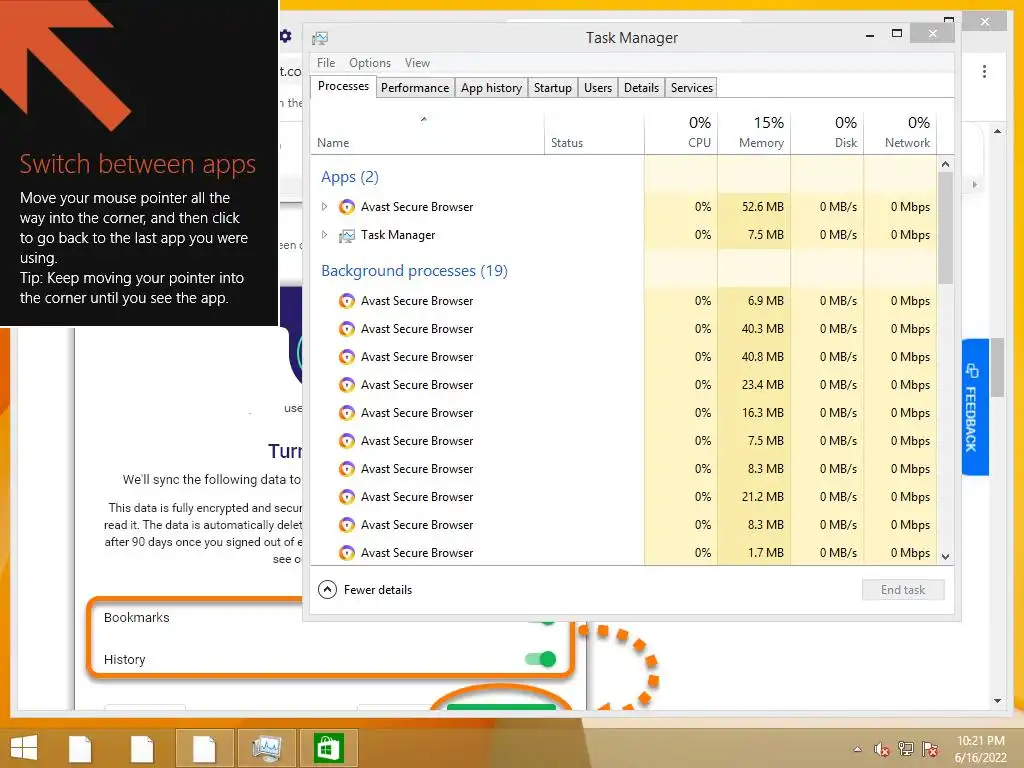Click icon of Avast process using 40.8 MB
The image size is (1024, 768).
(347, 357)
